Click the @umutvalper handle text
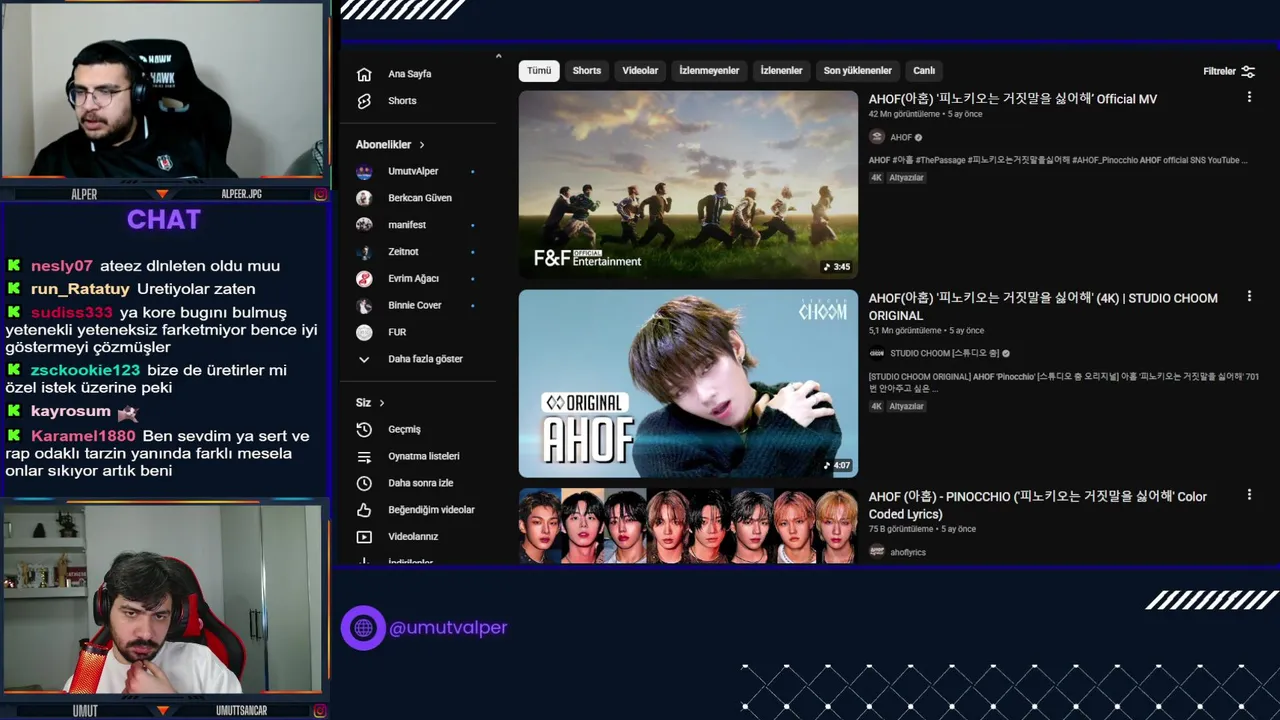This screenshot has width=1280, height=720. click(x=448, y=628)
